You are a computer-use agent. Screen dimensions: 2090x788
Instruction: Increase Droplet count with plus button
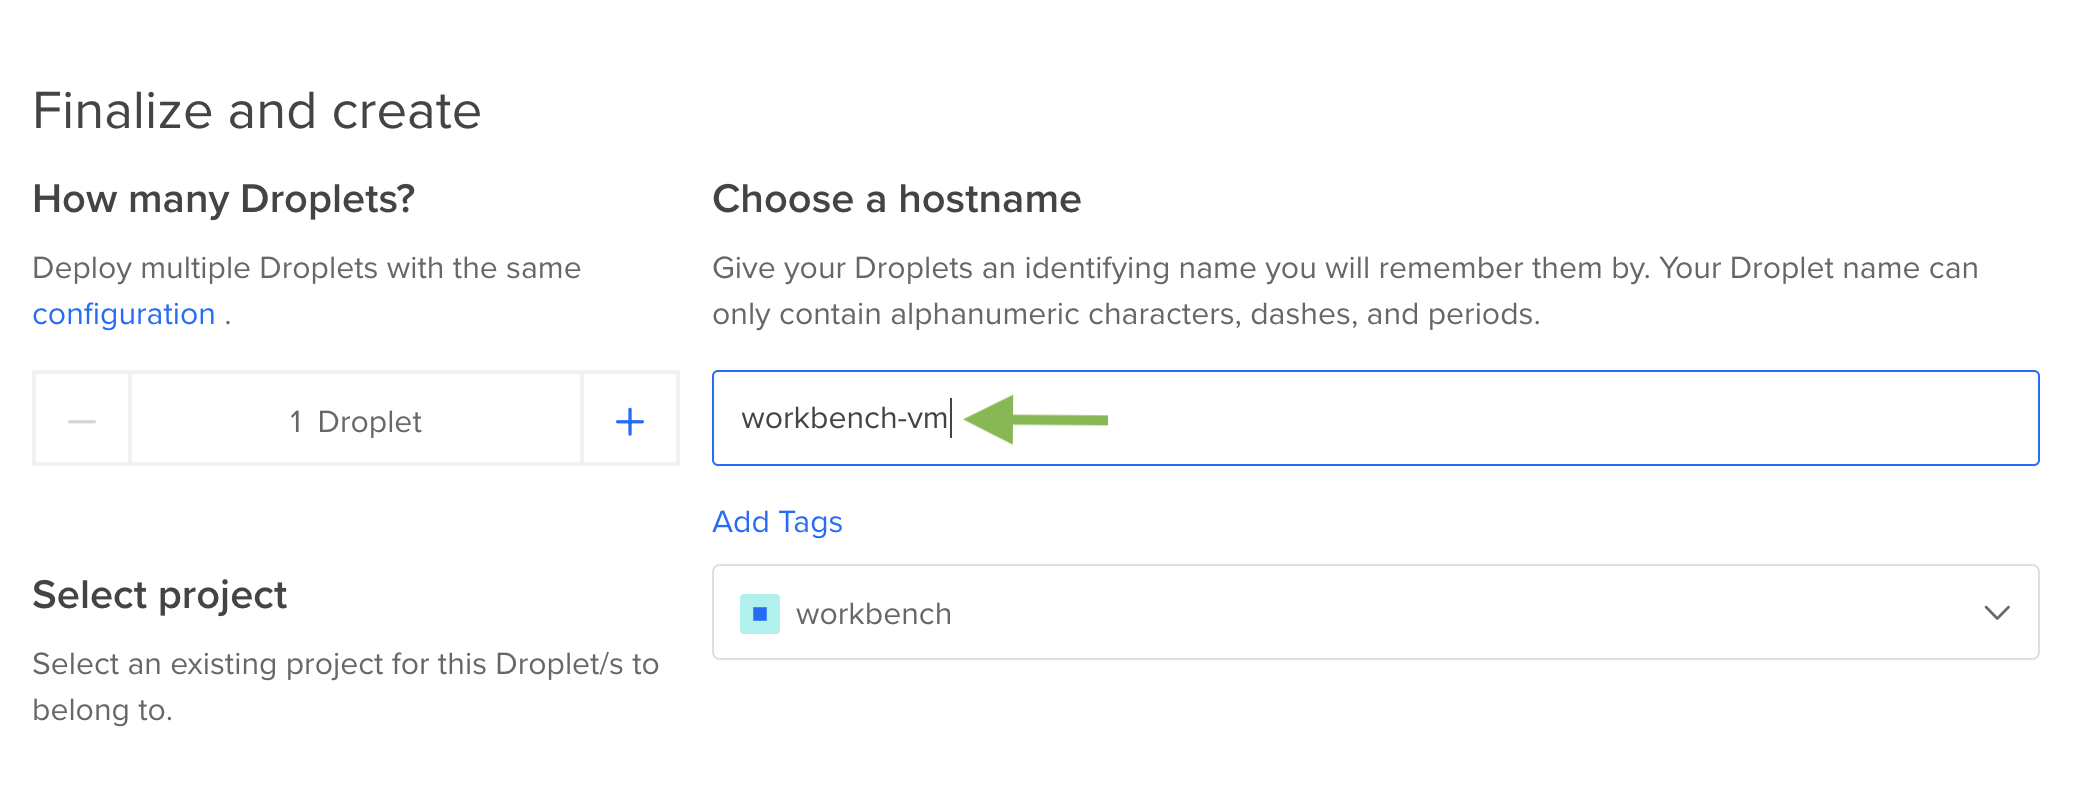630,421
